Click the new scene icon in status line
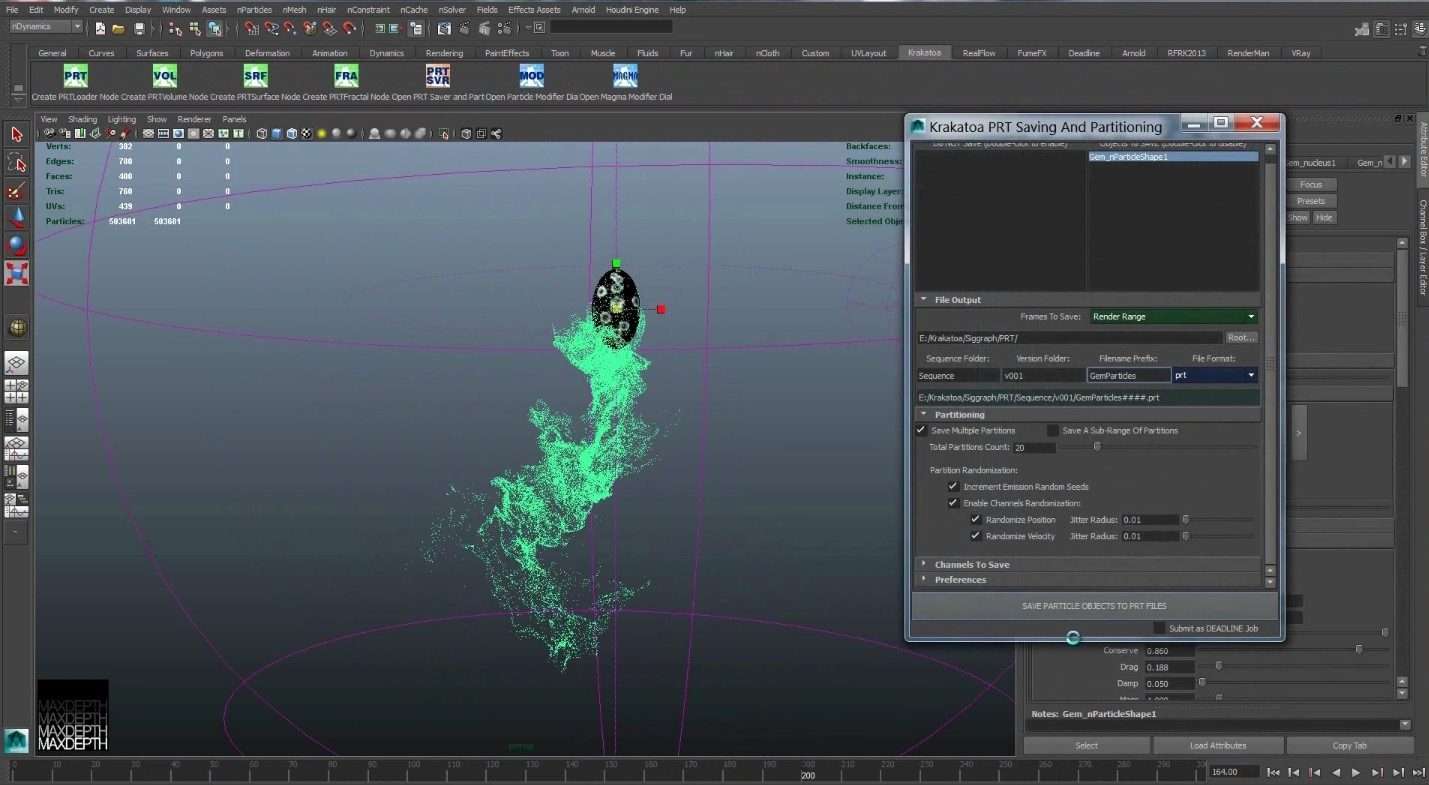The image size is (1429, 785). click(100, 28)
